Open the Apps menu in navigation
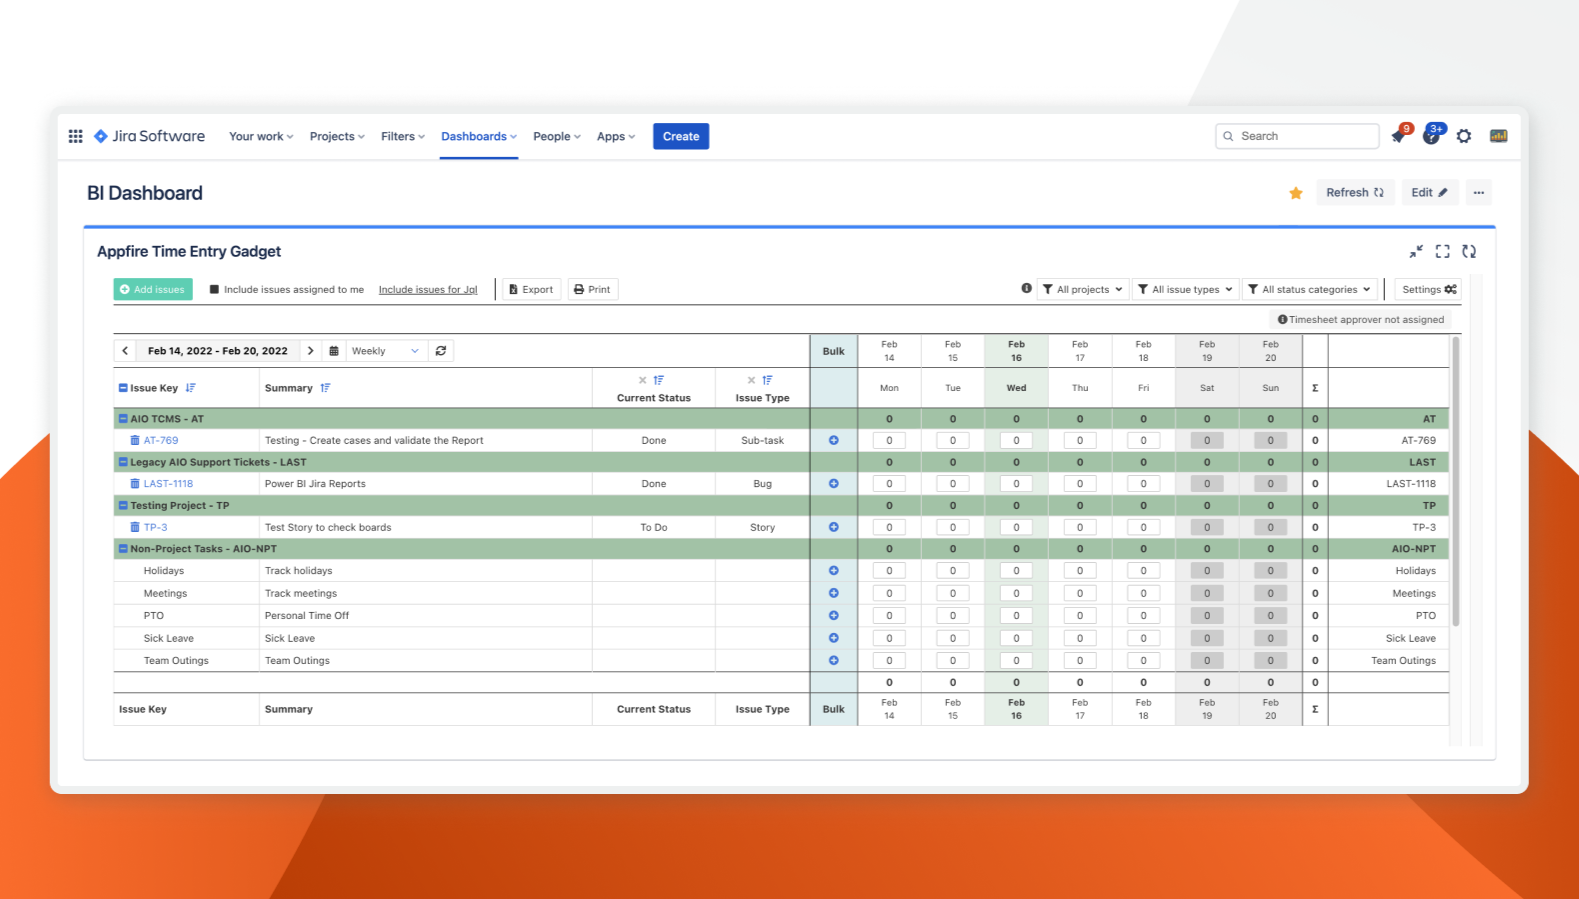 click(x=615, y=137)
